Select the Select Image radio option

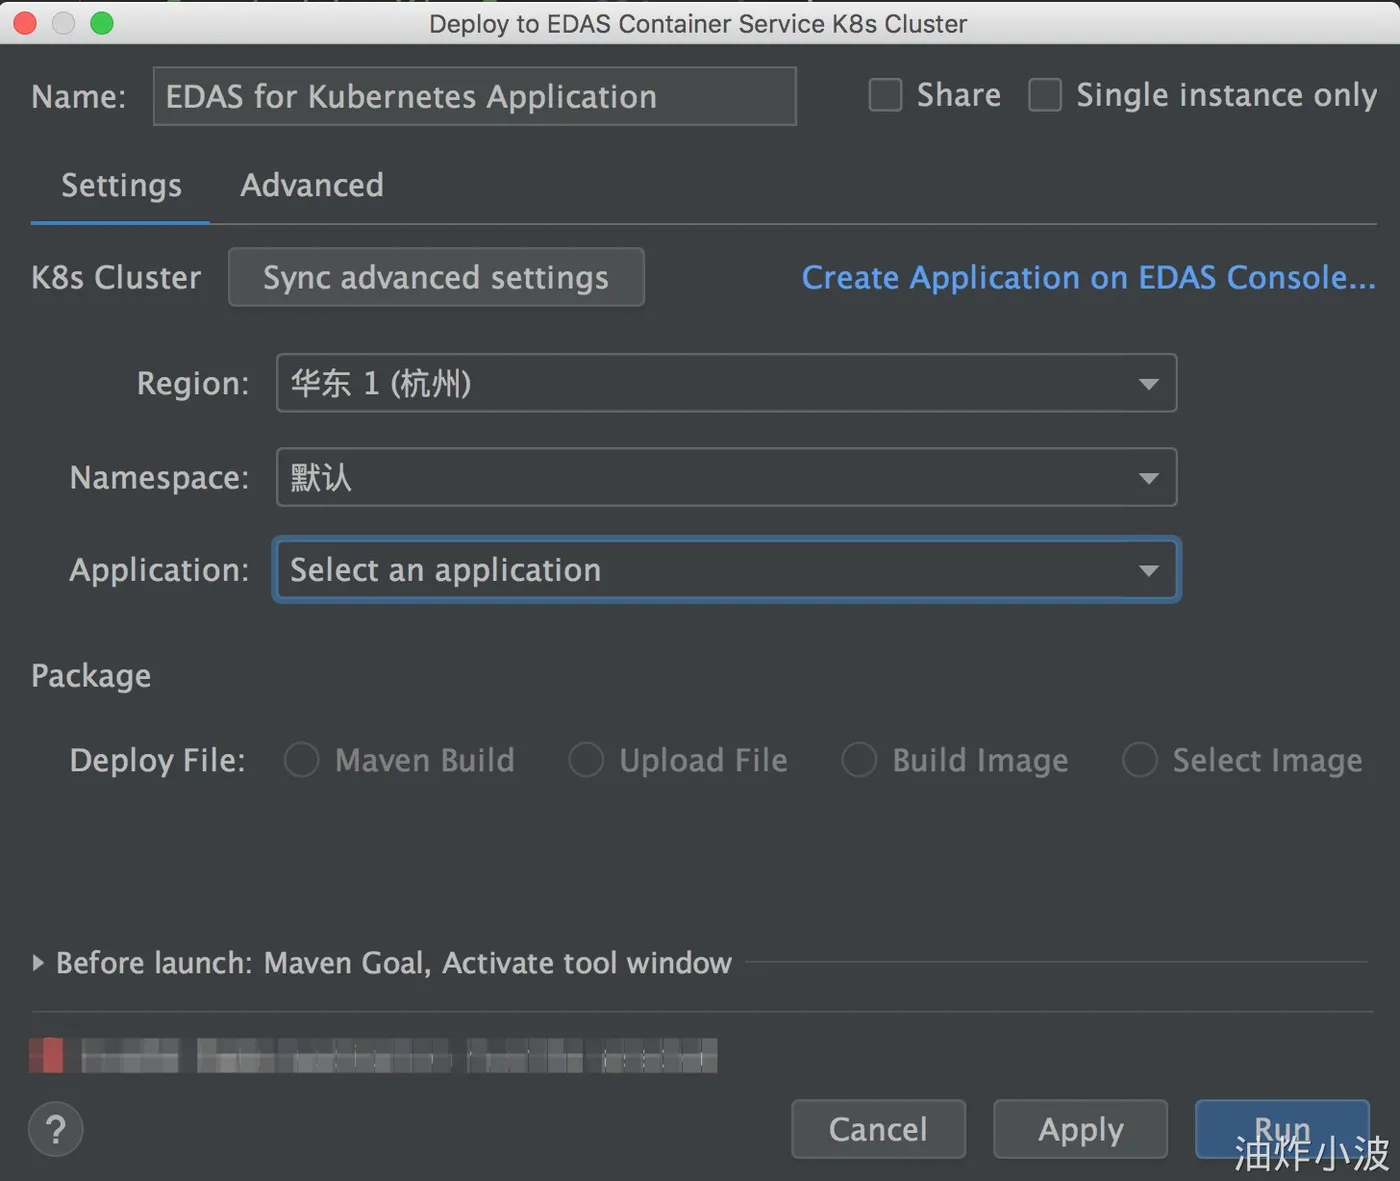click(x=1140, y=760)
